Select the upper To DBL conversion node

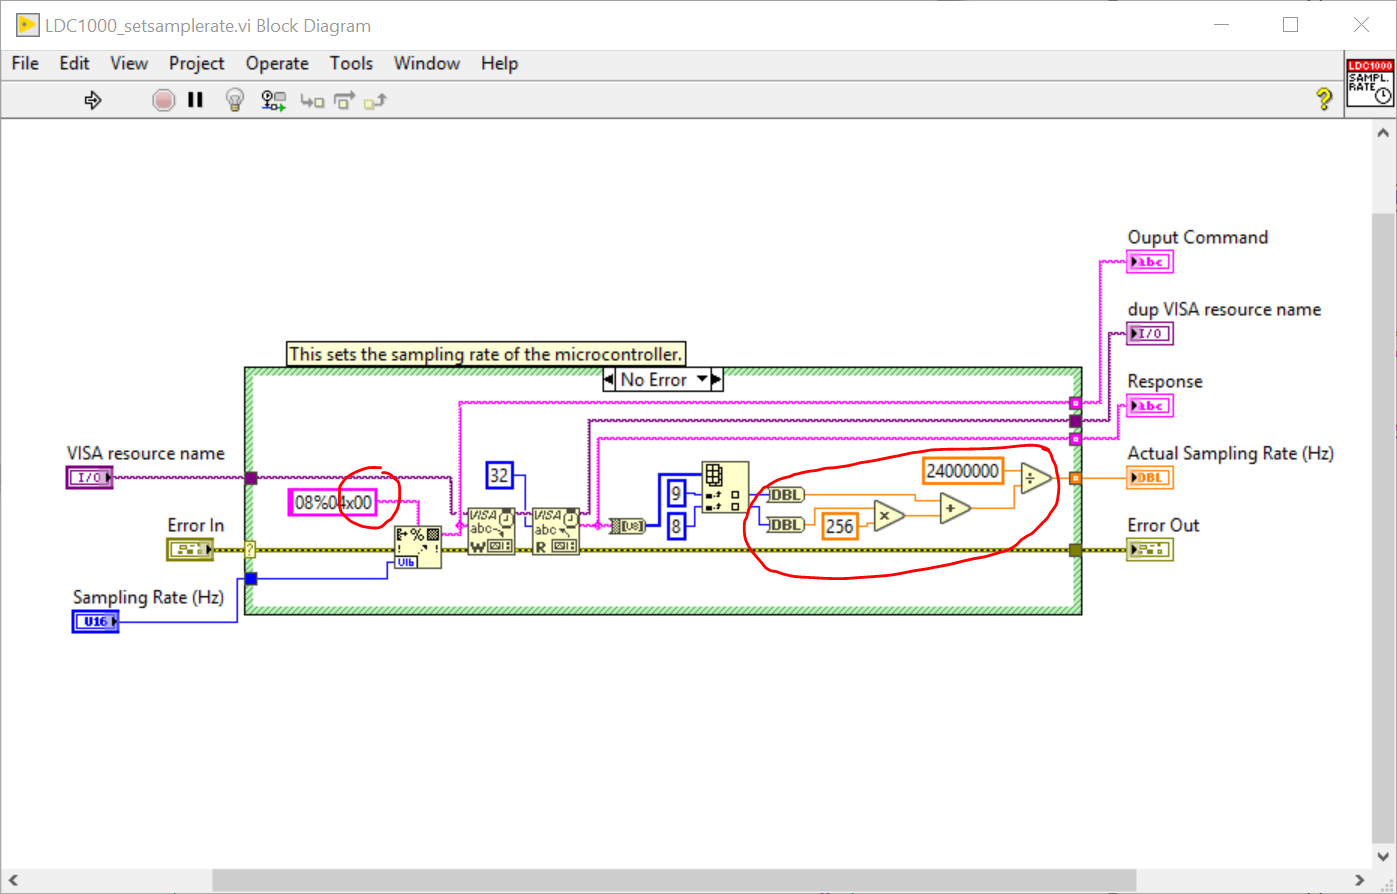[x=786, y=495]
